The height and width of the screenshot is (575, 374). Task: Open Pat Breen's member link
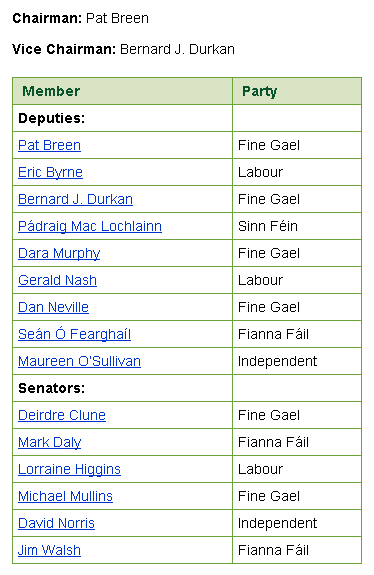click(x=50, y=145)
